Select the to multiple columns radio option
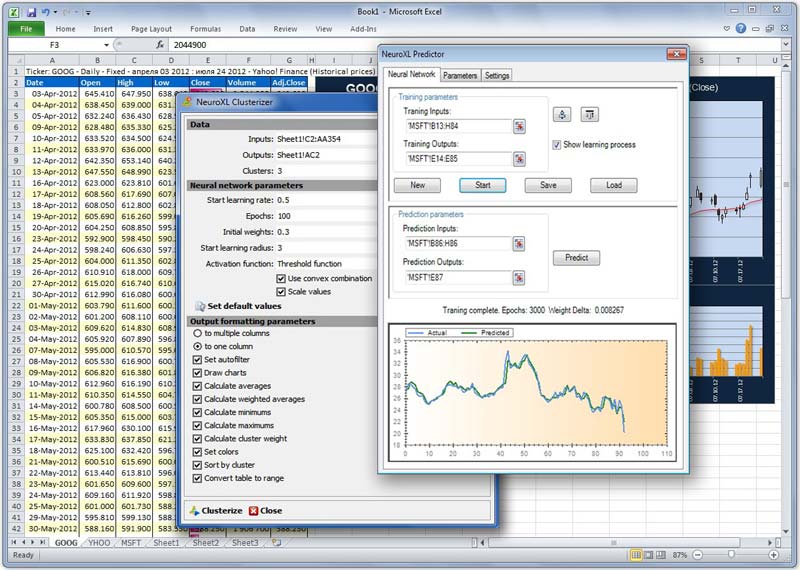Image resolution: width=800 pixels, height=570 pixels. click(197, 333)
